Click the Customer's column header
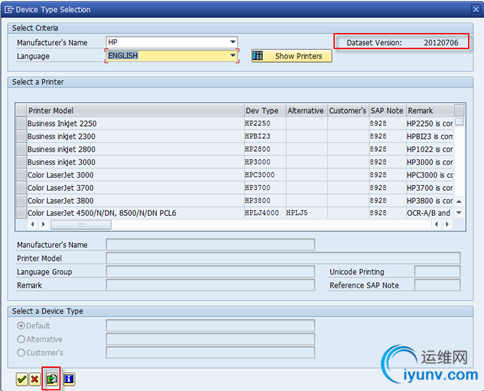This screenshot has width=484, height=391. pos(348,110)
